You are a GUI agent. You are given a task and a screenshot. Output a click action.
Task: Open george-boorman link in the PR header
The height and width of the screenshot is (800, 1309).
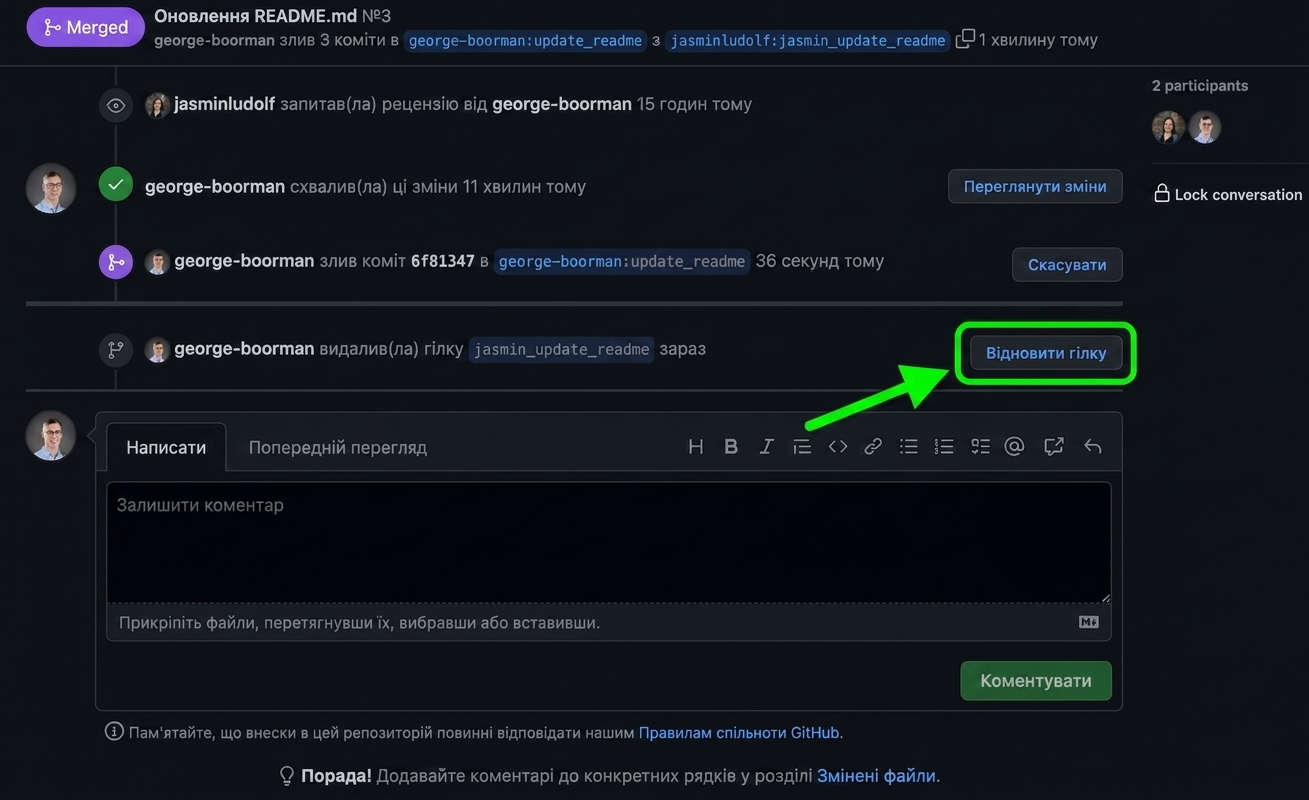(214, 40)
